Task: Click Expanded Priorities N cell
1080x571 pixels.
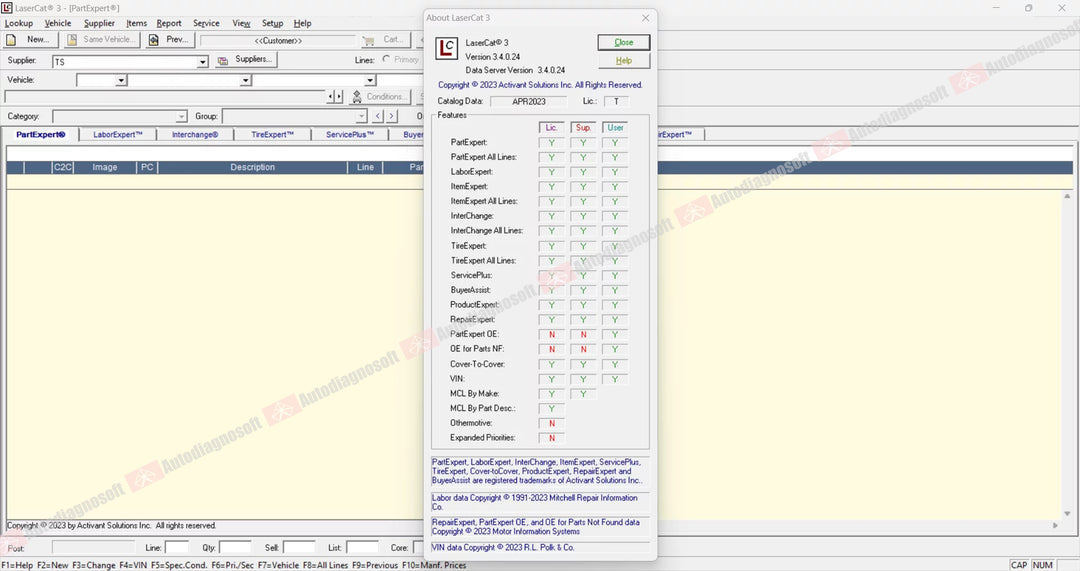Action: tap(552, 438)
